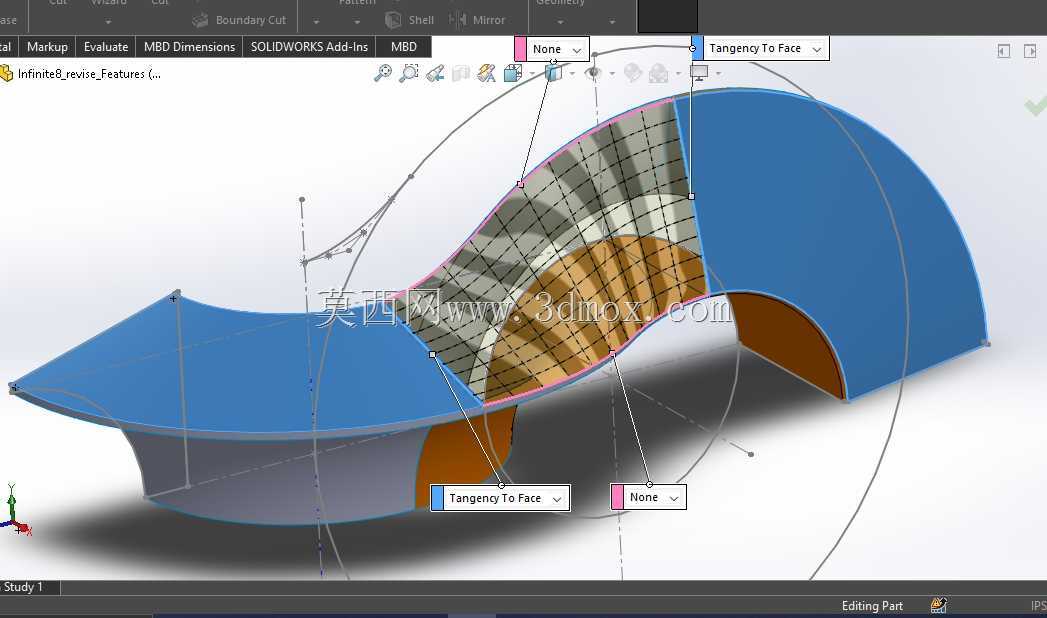Screen dimensions: 1047x618
Task: Click the Apply Scene icon
Action: (x=659, y=73)
